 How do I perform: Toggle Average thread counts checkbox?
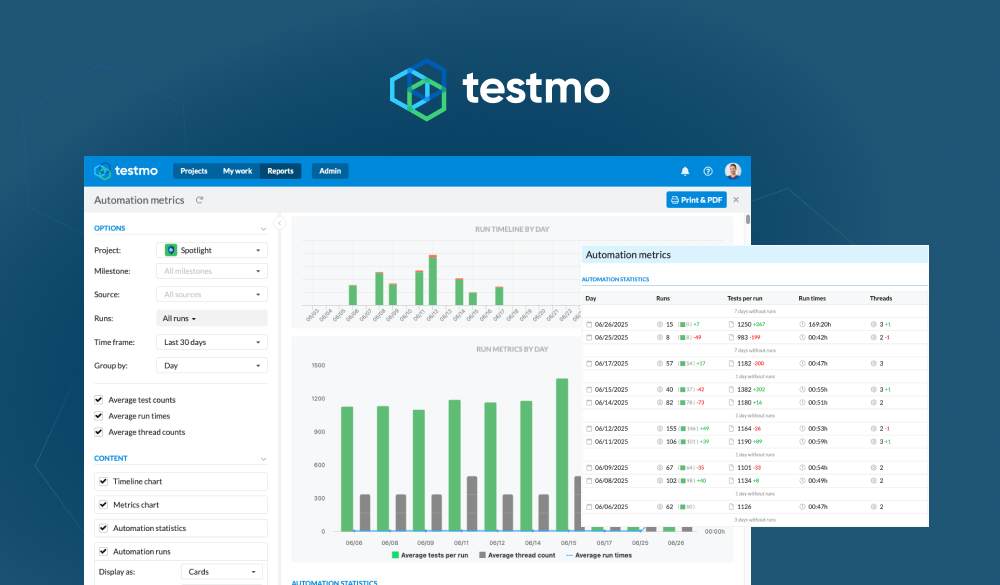[99, 432]
